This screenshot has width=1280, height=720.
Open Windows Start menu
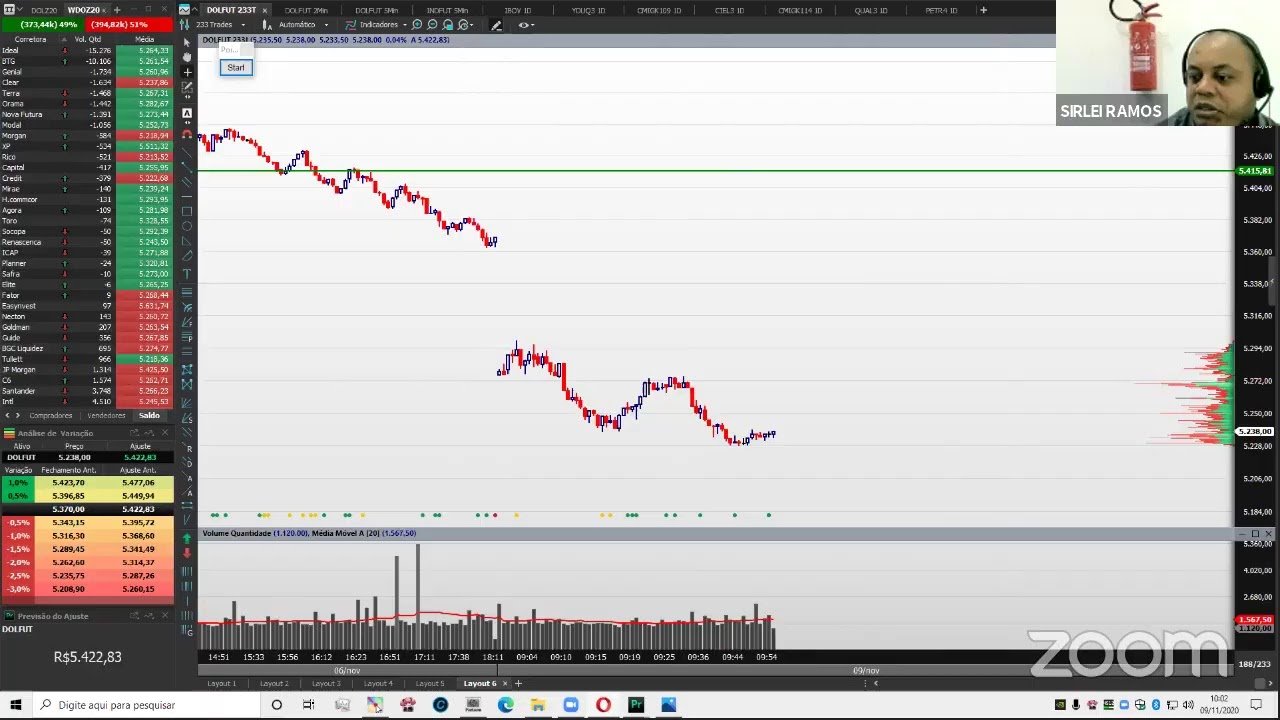tap(16, 705)
